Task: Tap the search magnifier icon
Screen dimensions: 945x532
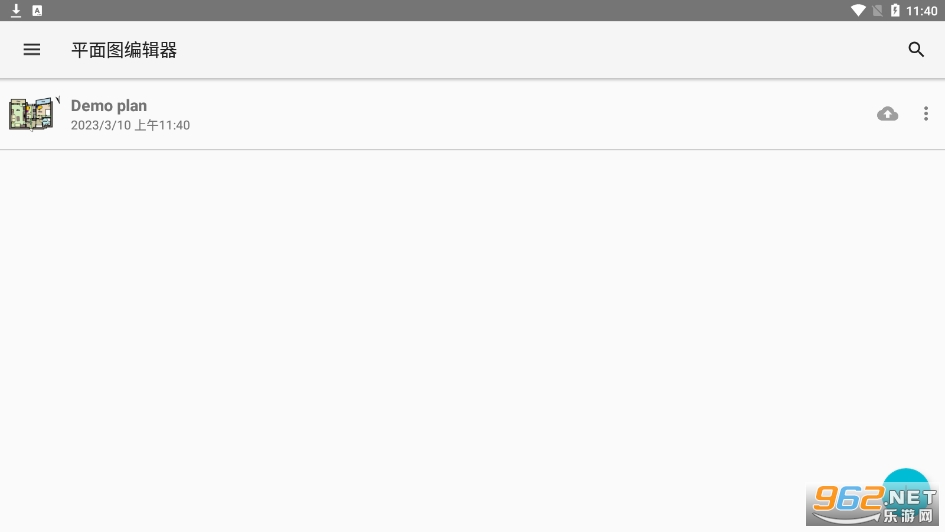Action: 915,49
